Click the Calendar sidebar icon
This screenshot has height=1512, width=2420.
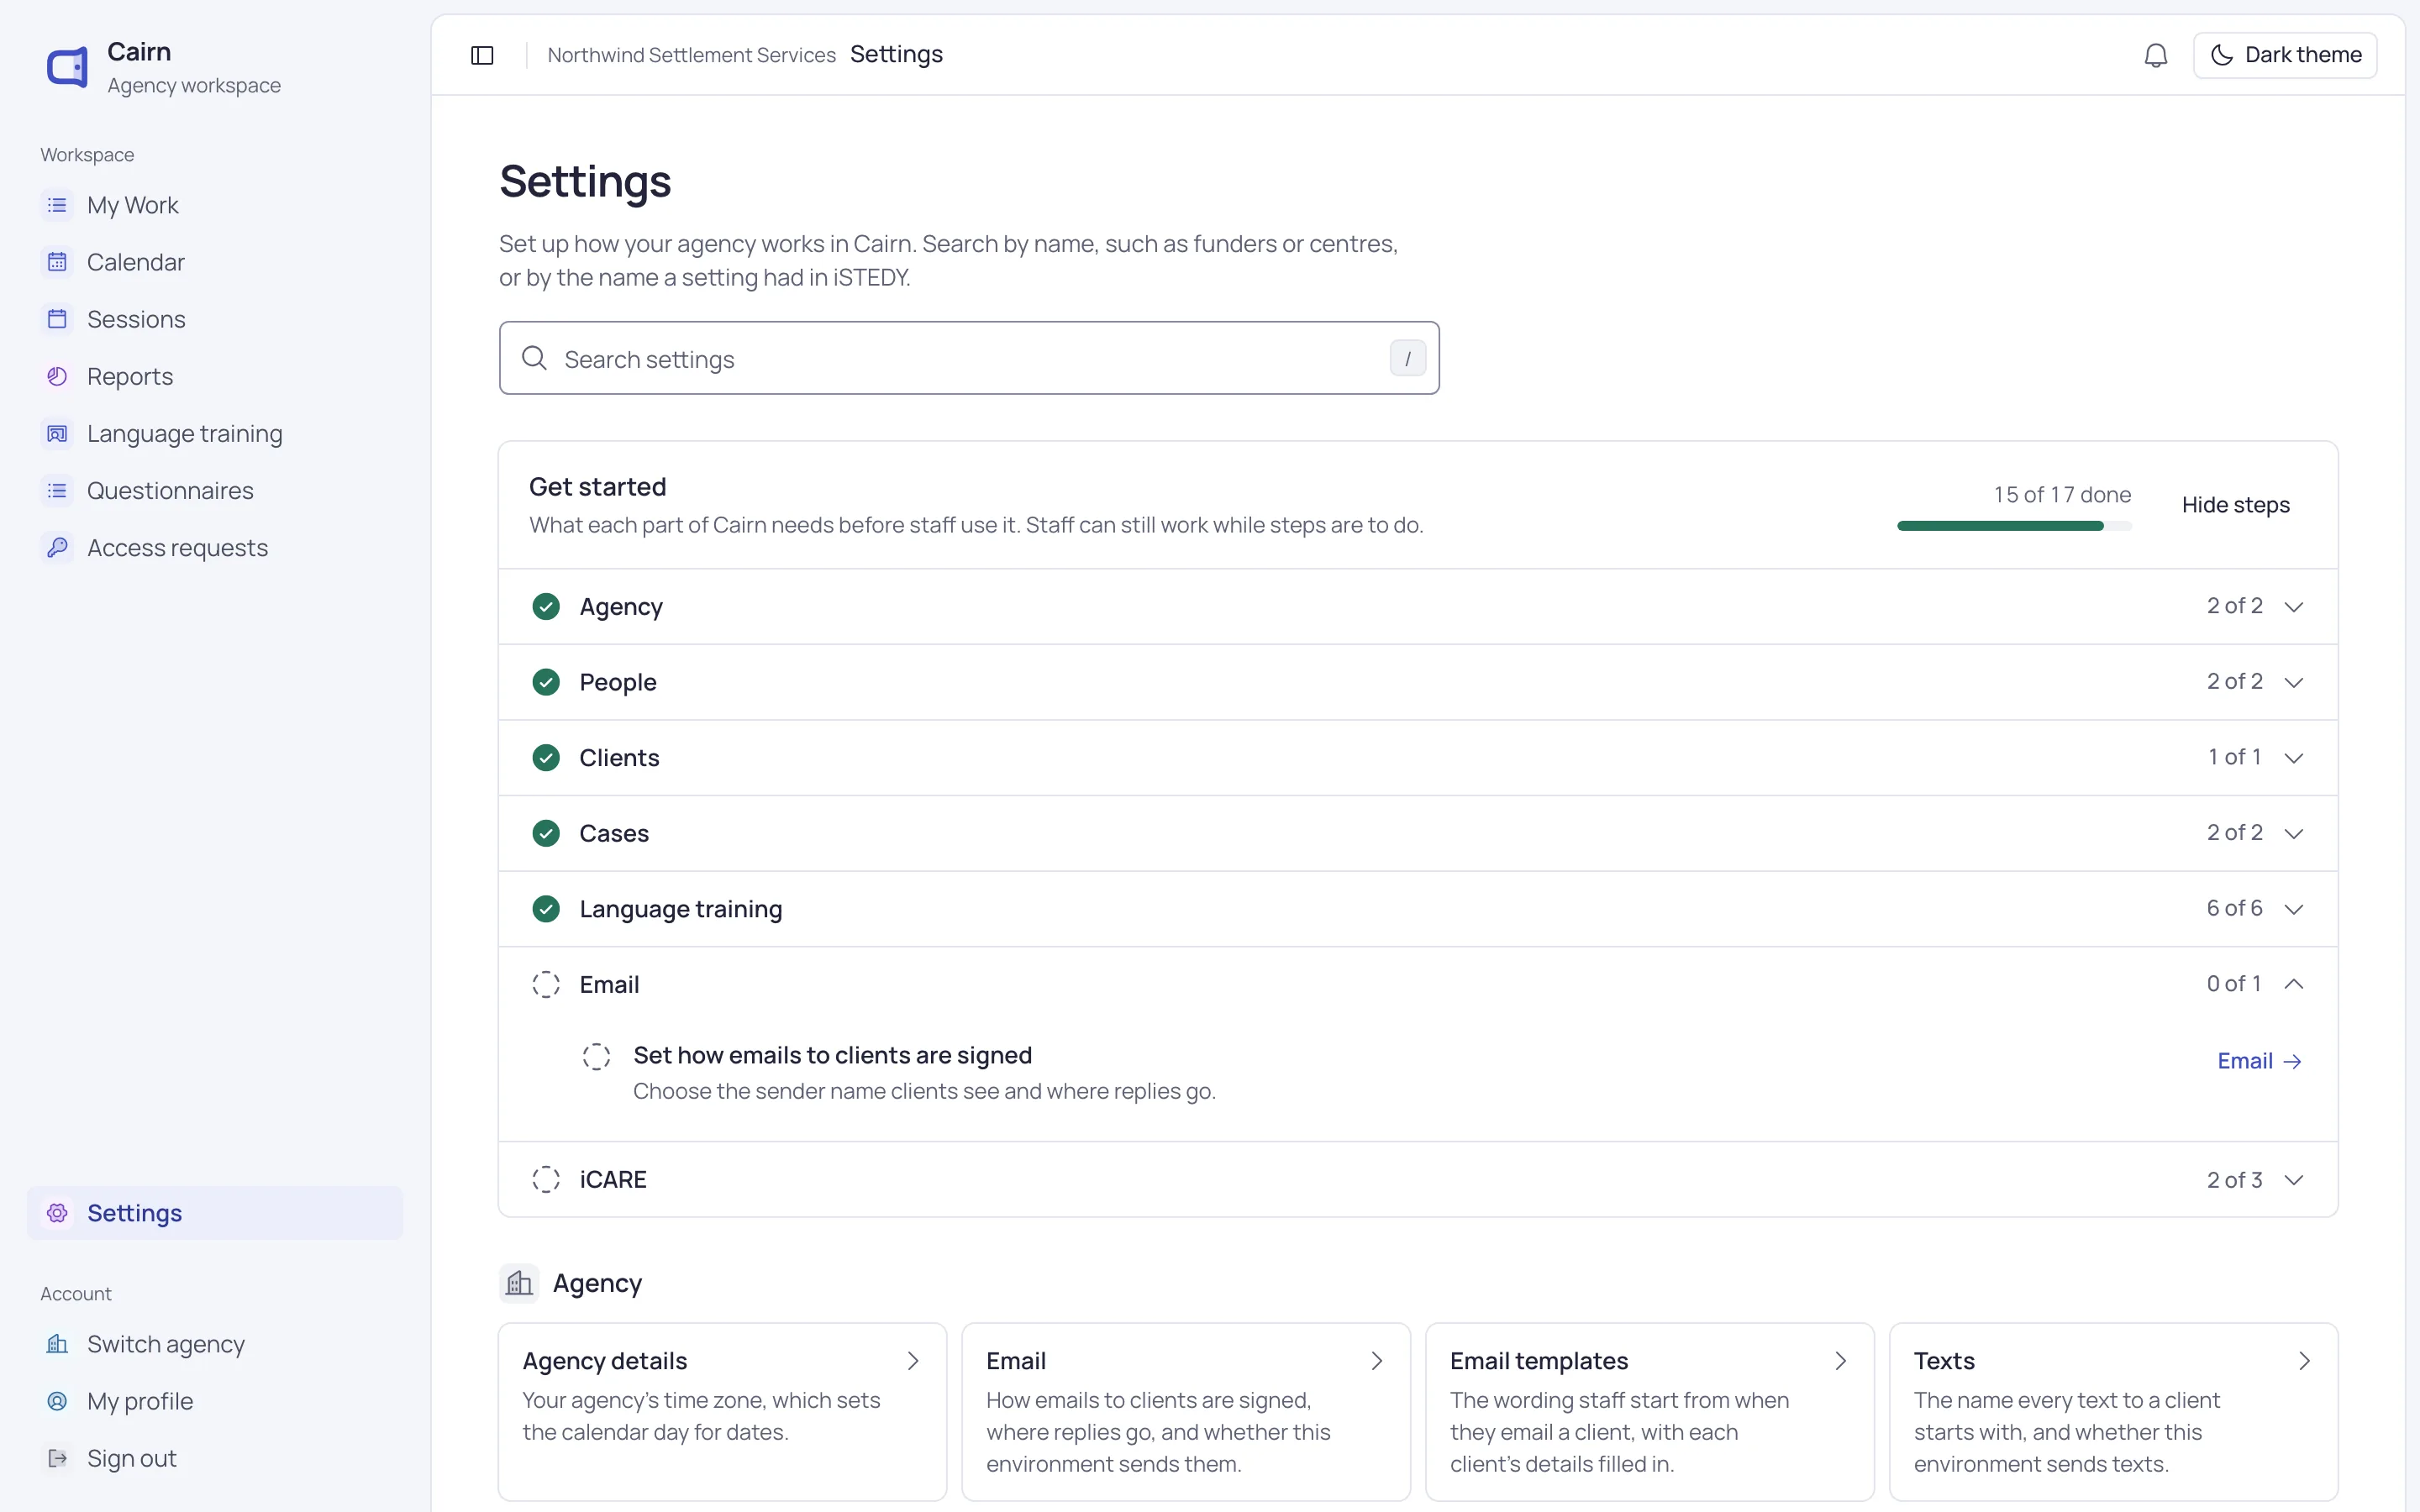click(57, 262)
